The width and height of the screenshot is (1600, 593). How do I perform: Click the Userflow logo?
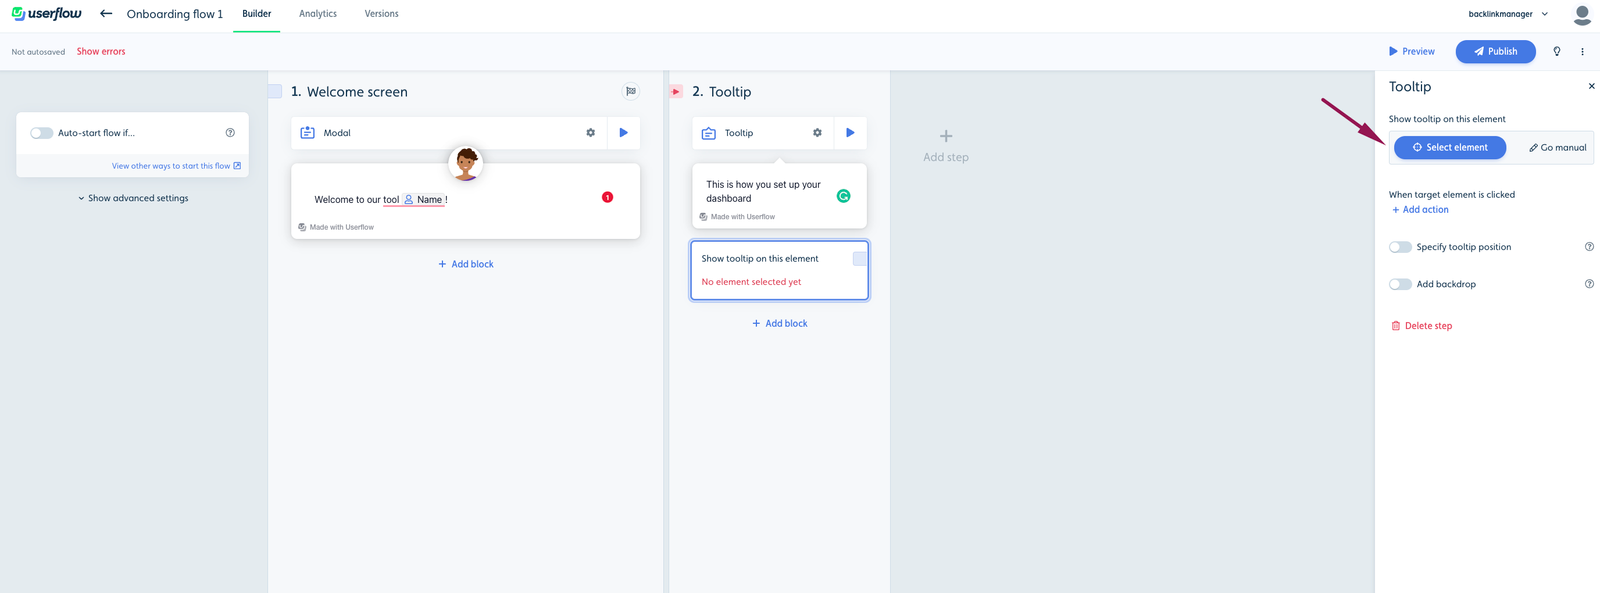pyautogui.click(x=46, y=14)
